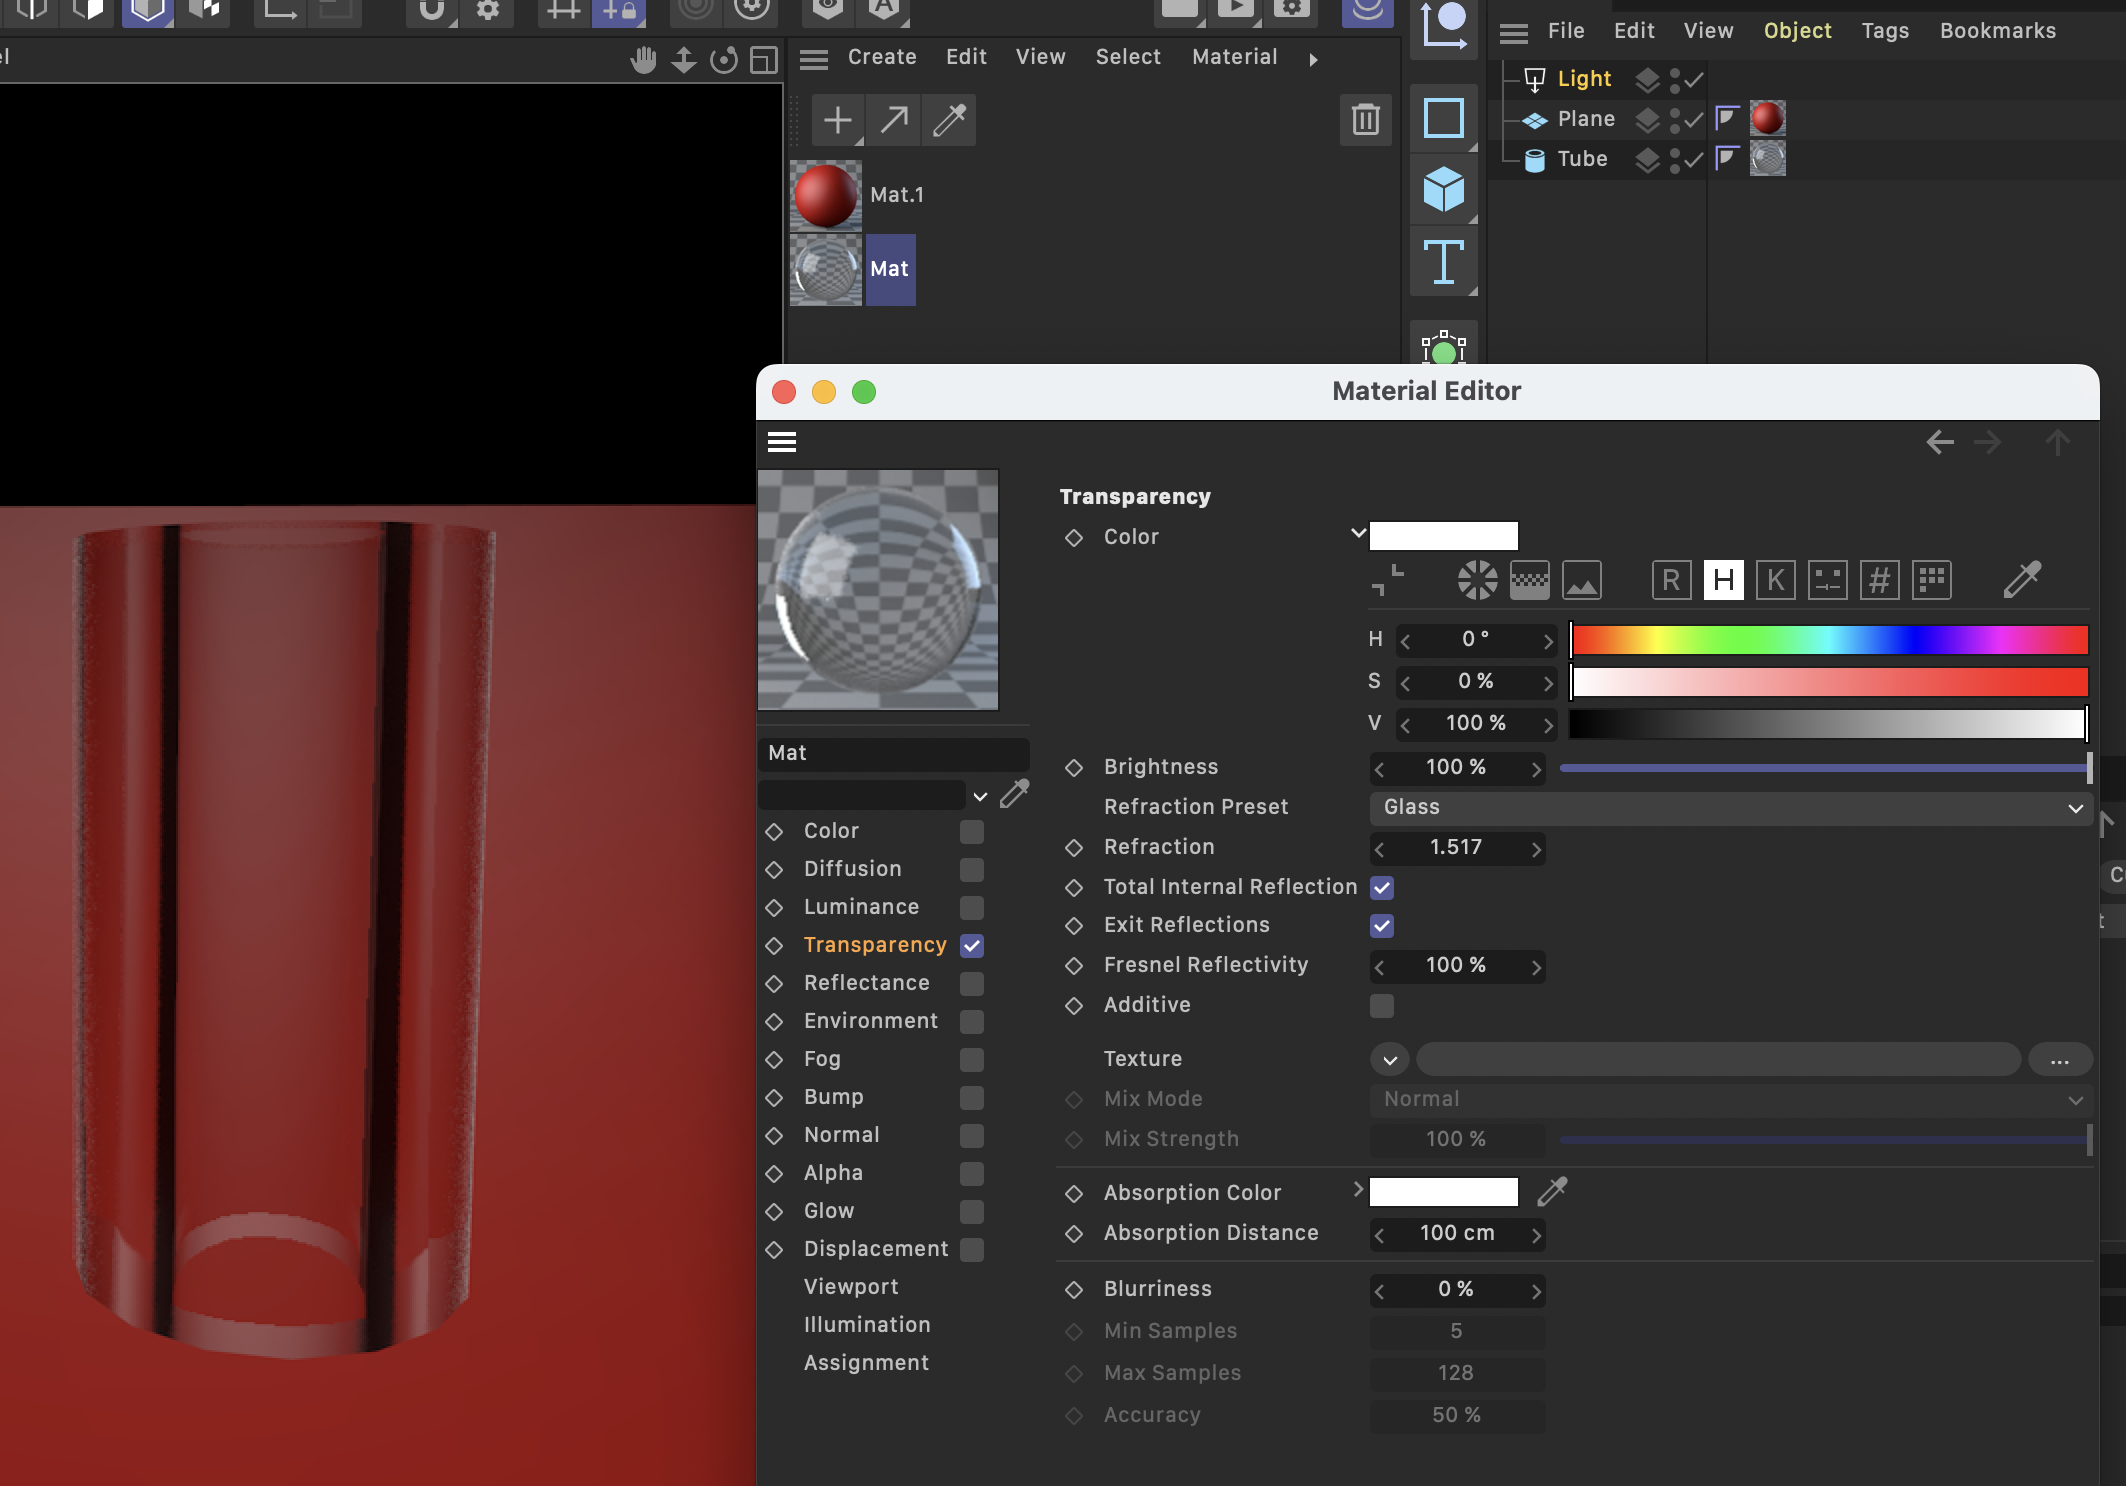Screen dimensions: 2126x1486
Task: Disable Total Internal Reflection checkbox
Action: 1382,887
